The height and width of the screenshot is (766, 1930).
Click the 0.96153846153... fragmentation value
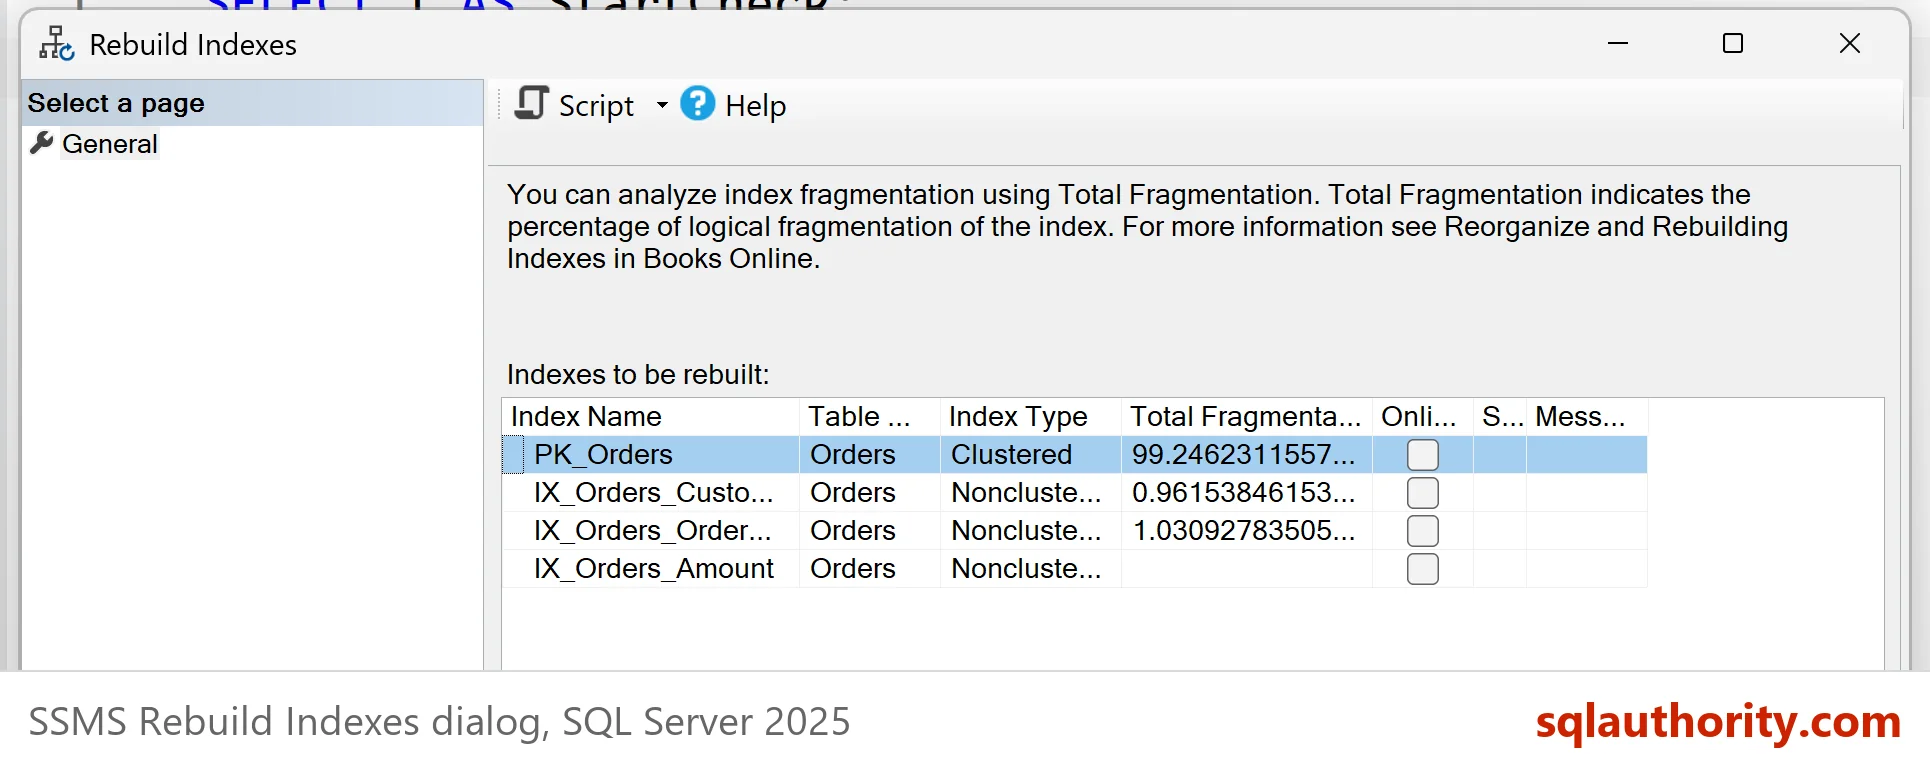click(1243, 493)
